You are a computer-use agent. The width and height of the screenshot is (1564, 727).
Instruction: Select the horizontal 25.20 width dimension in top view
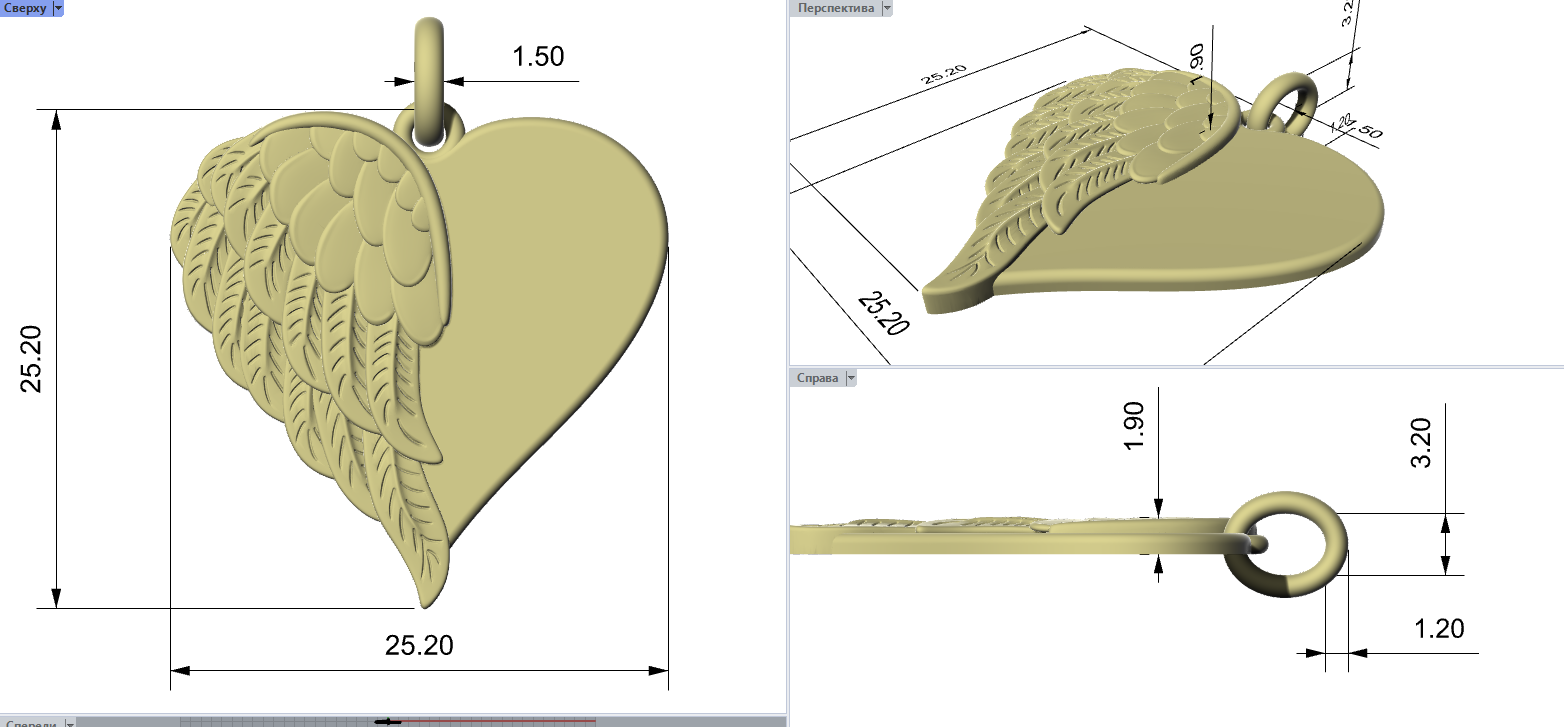coord(419,645)
